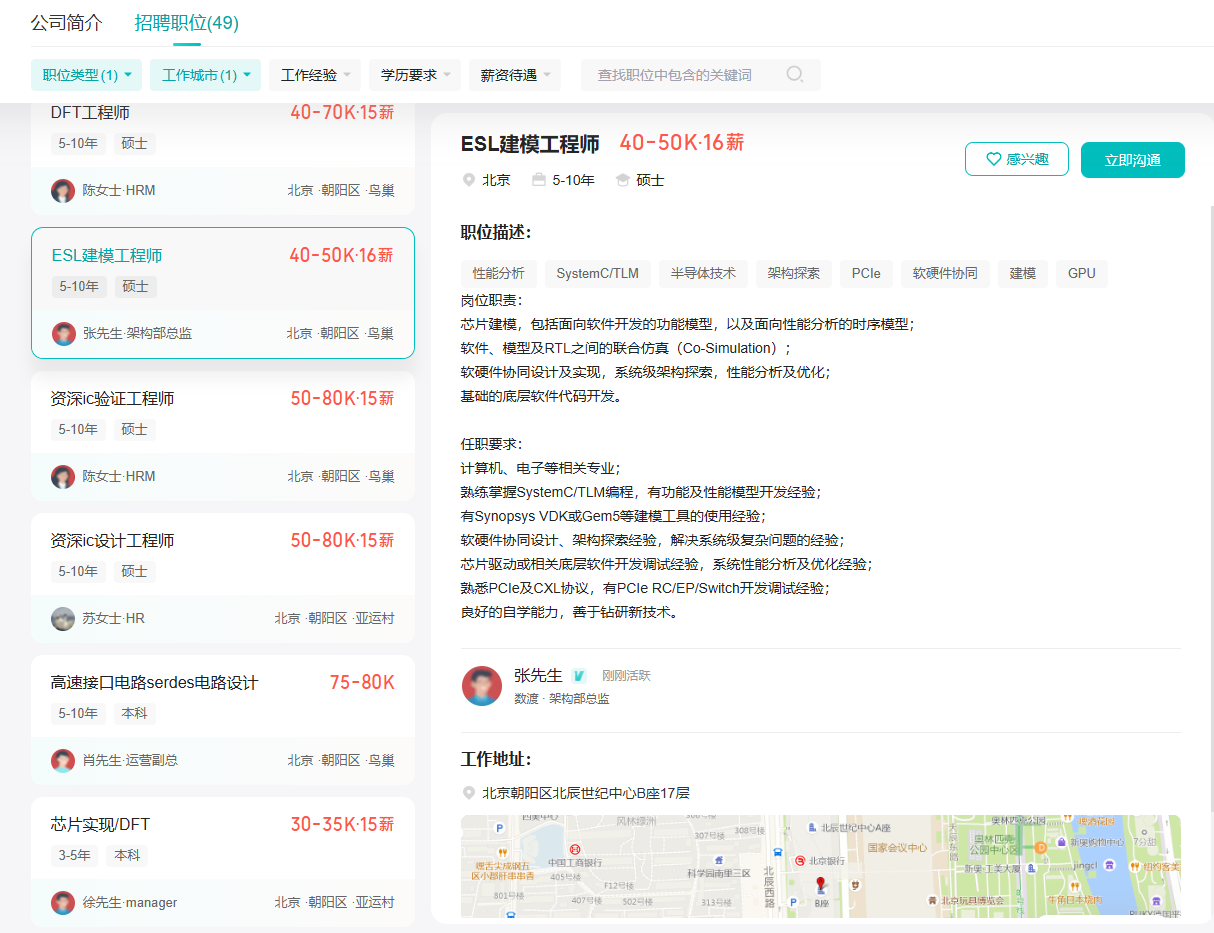
Task: Click the heart icon on 感兴趣
Action: click(x=993, y=159)
